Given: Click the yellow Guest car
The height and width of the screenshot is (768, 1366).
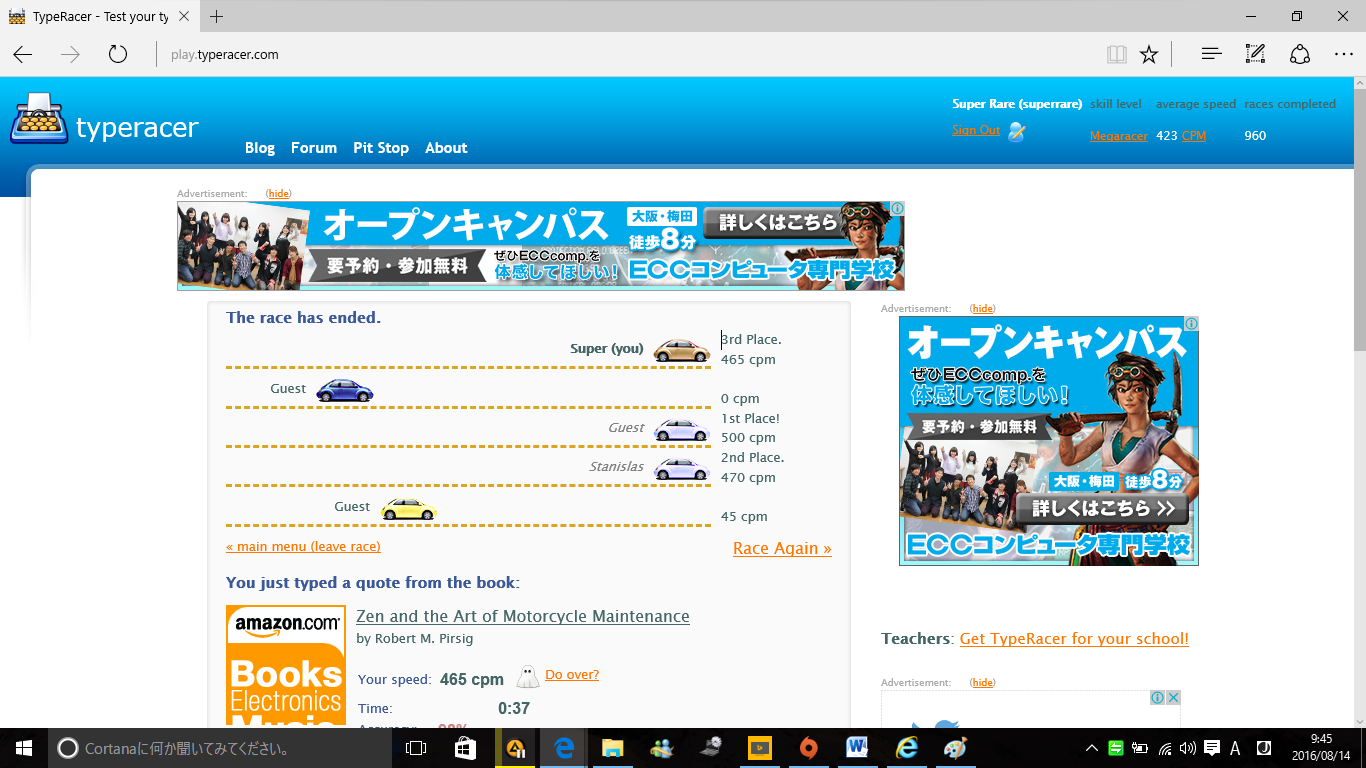Looking at the screenshot, I should click(409, 508).
